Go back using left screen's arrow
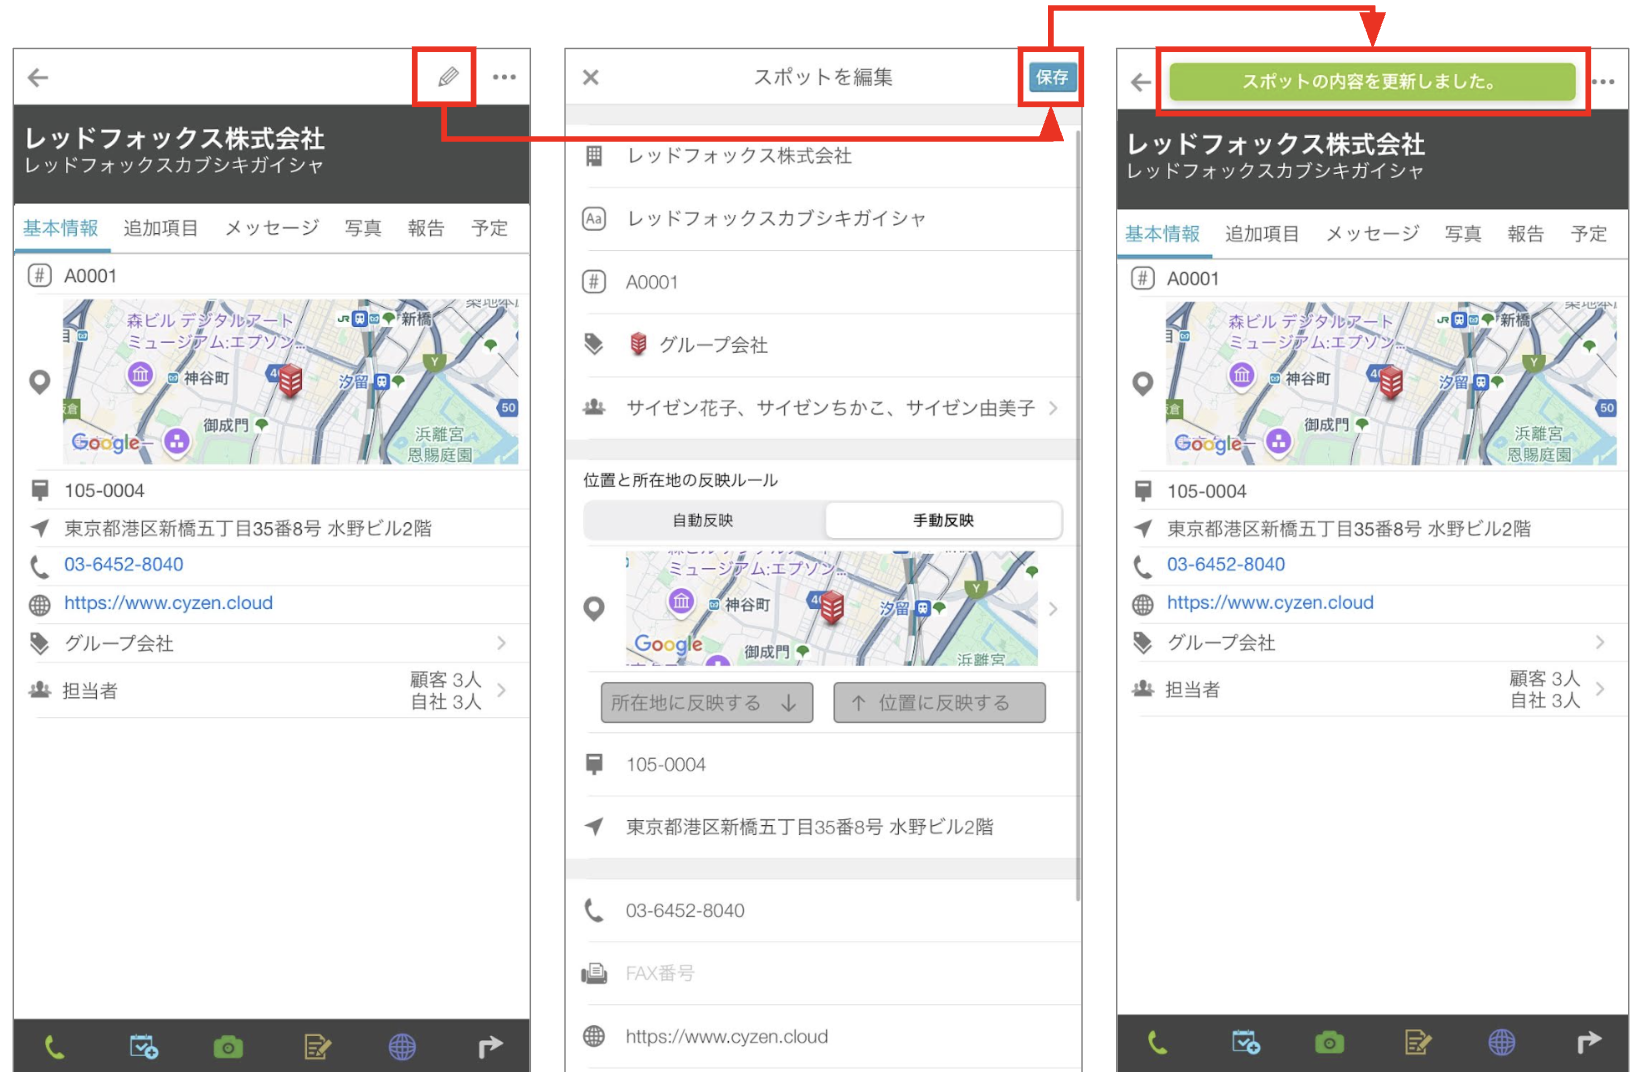This screenshot has width=1642, height=1072. point(38,77)
